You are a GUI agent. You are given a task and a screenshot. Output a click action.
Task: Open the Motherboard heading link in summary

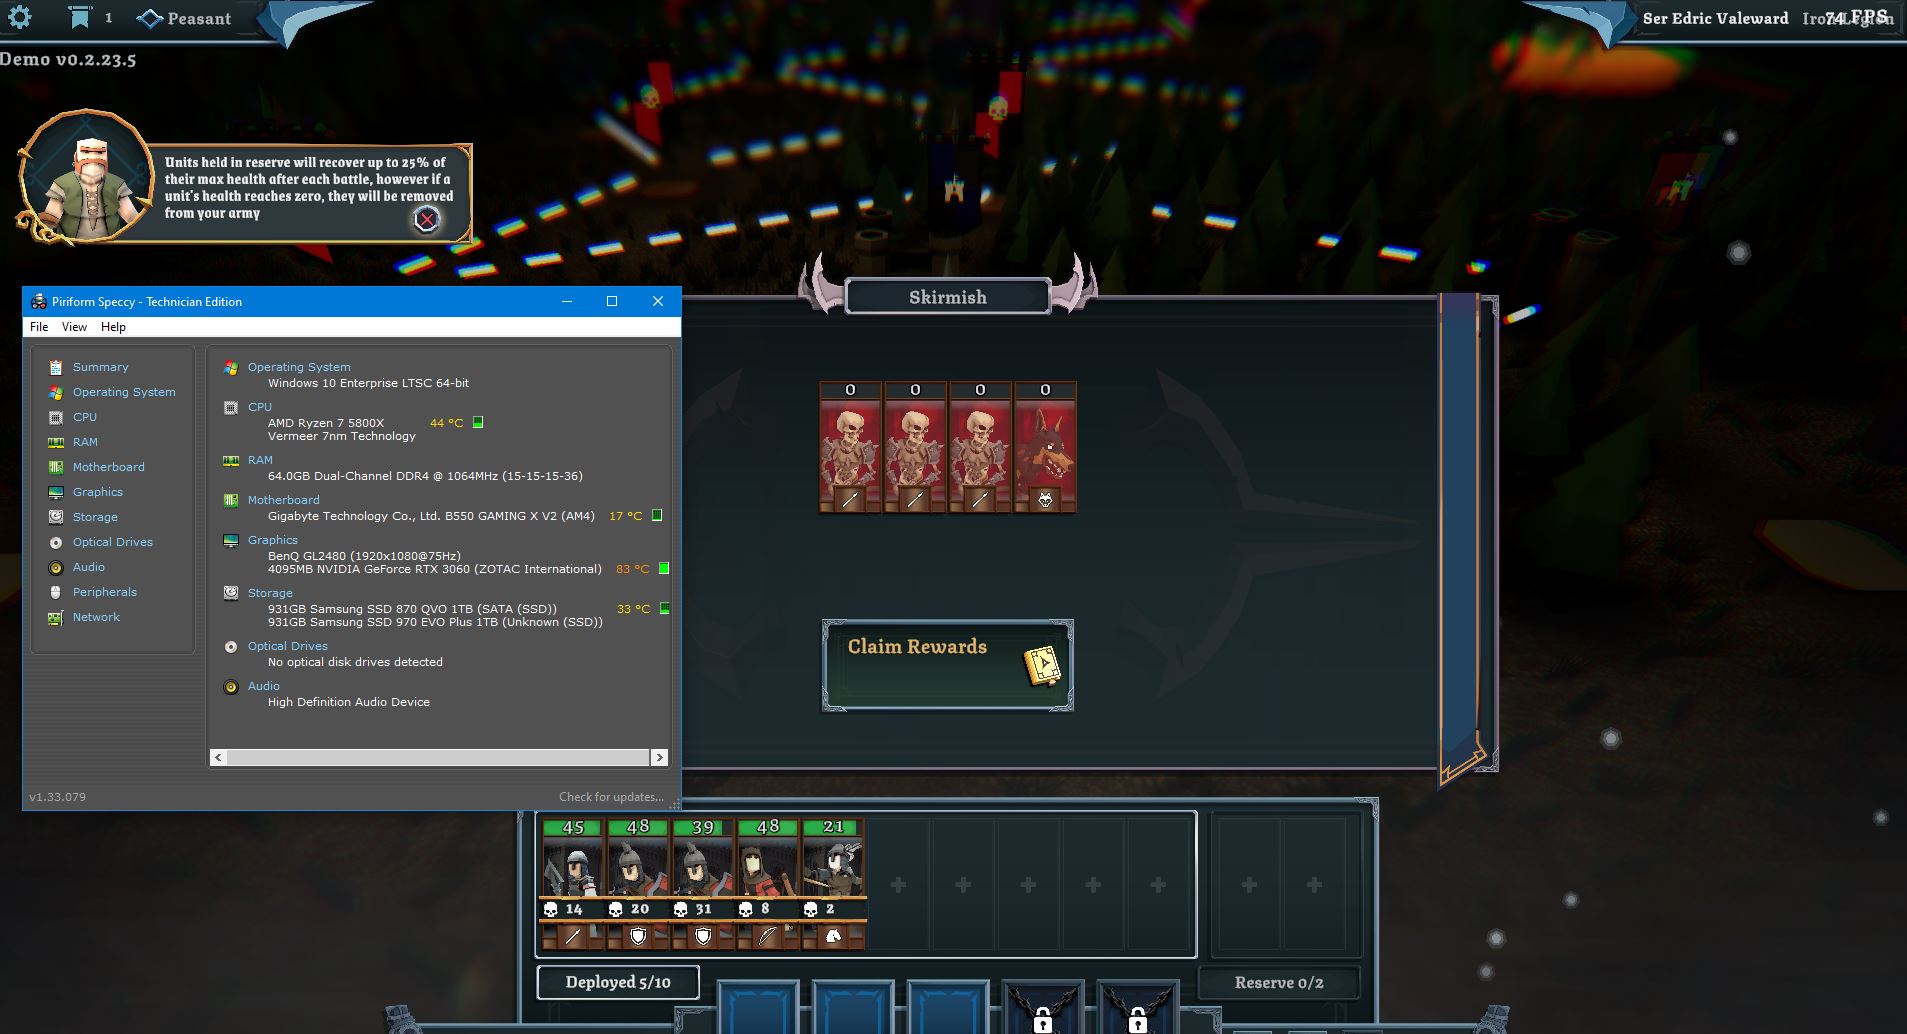tap(284, 500)
